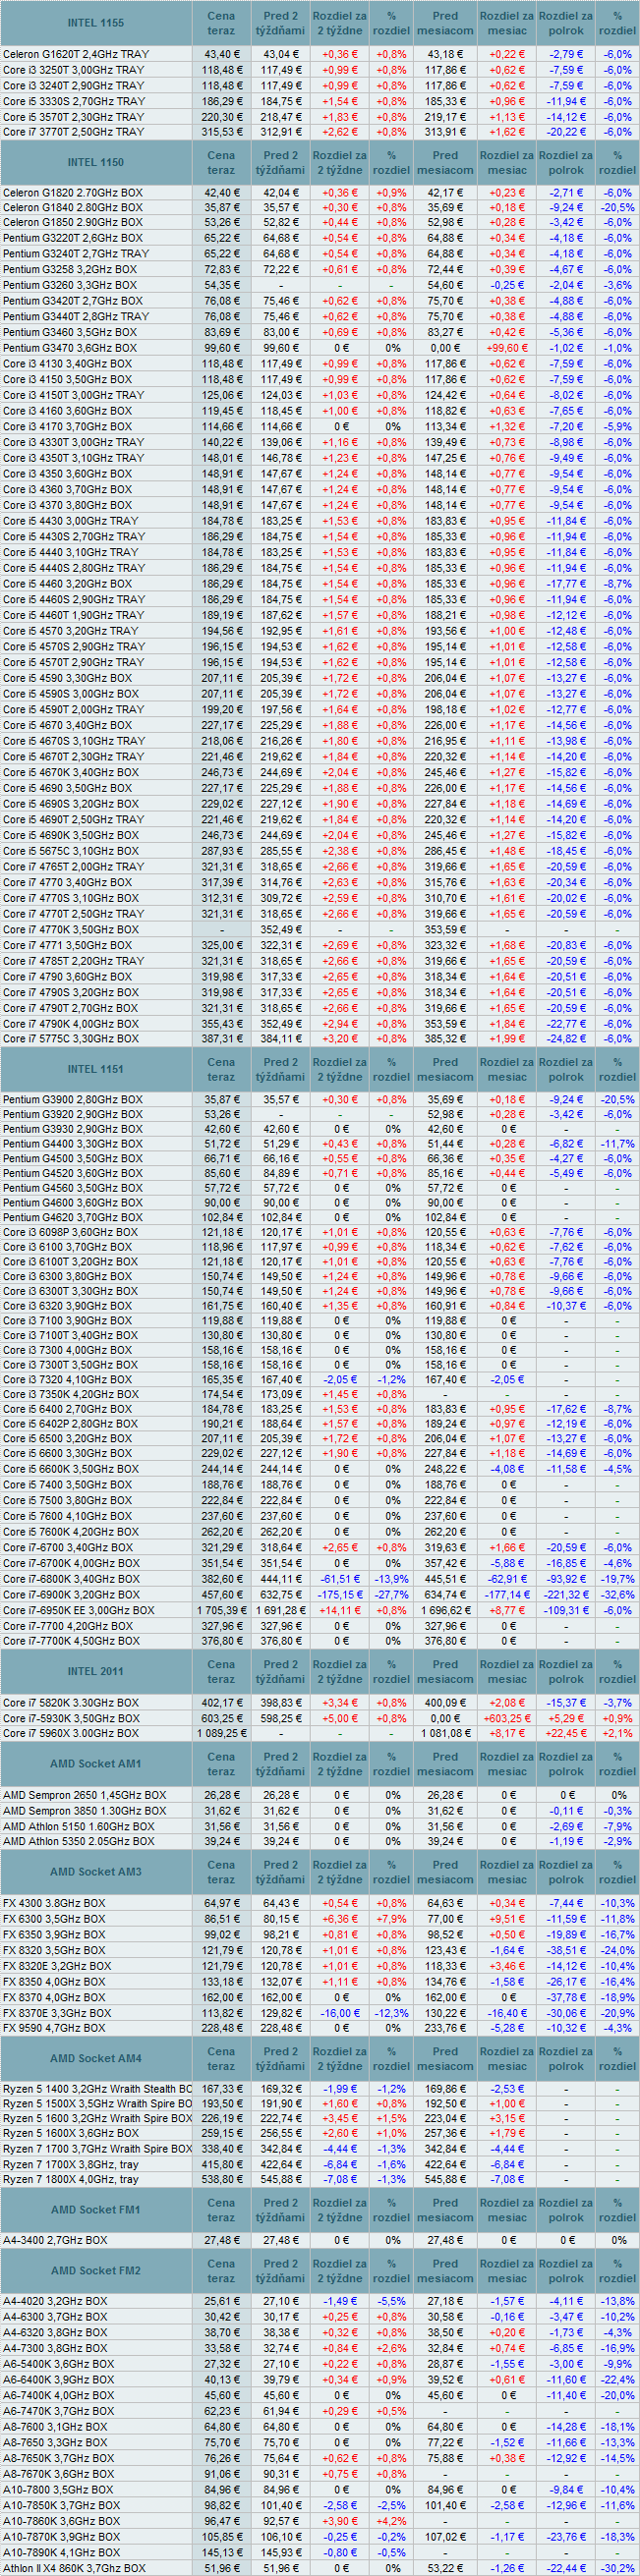Click the 1 089,25 € price of Core i7 5960X
Viewport: 640px width, 2576px height.
pos(221,1733)
